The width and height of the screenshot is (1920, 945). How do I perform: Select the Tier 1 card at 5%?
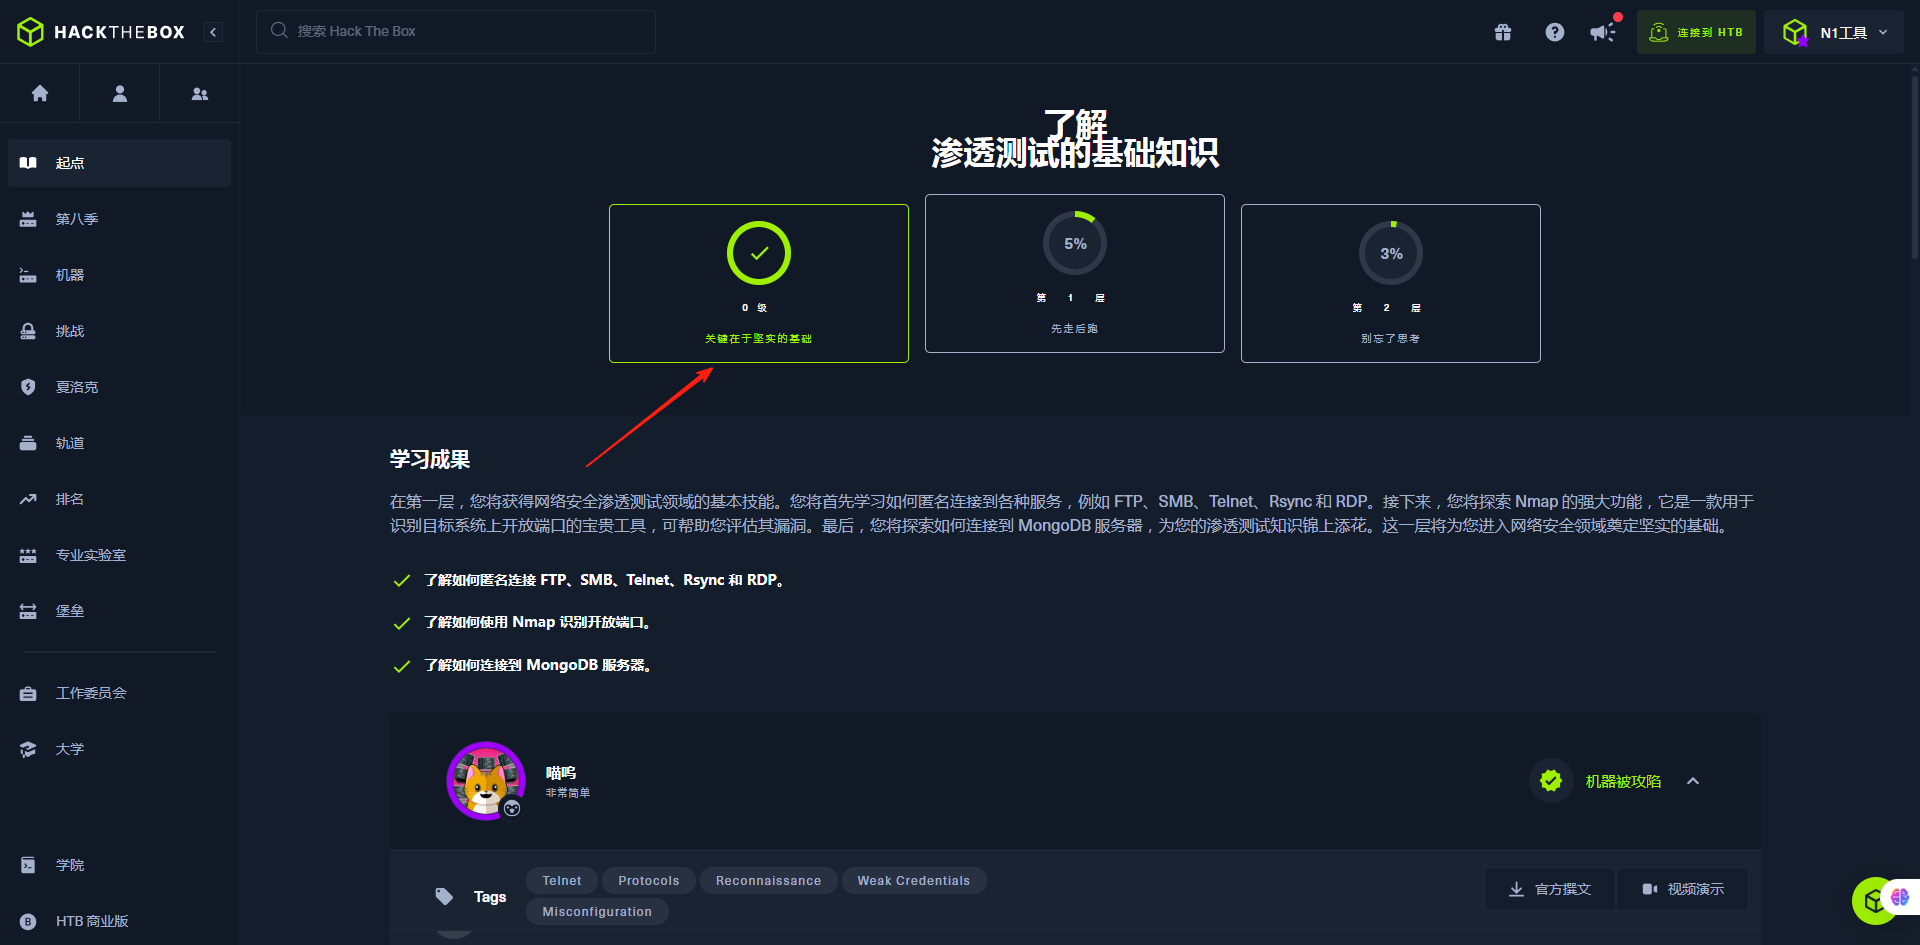(1075, 273)
